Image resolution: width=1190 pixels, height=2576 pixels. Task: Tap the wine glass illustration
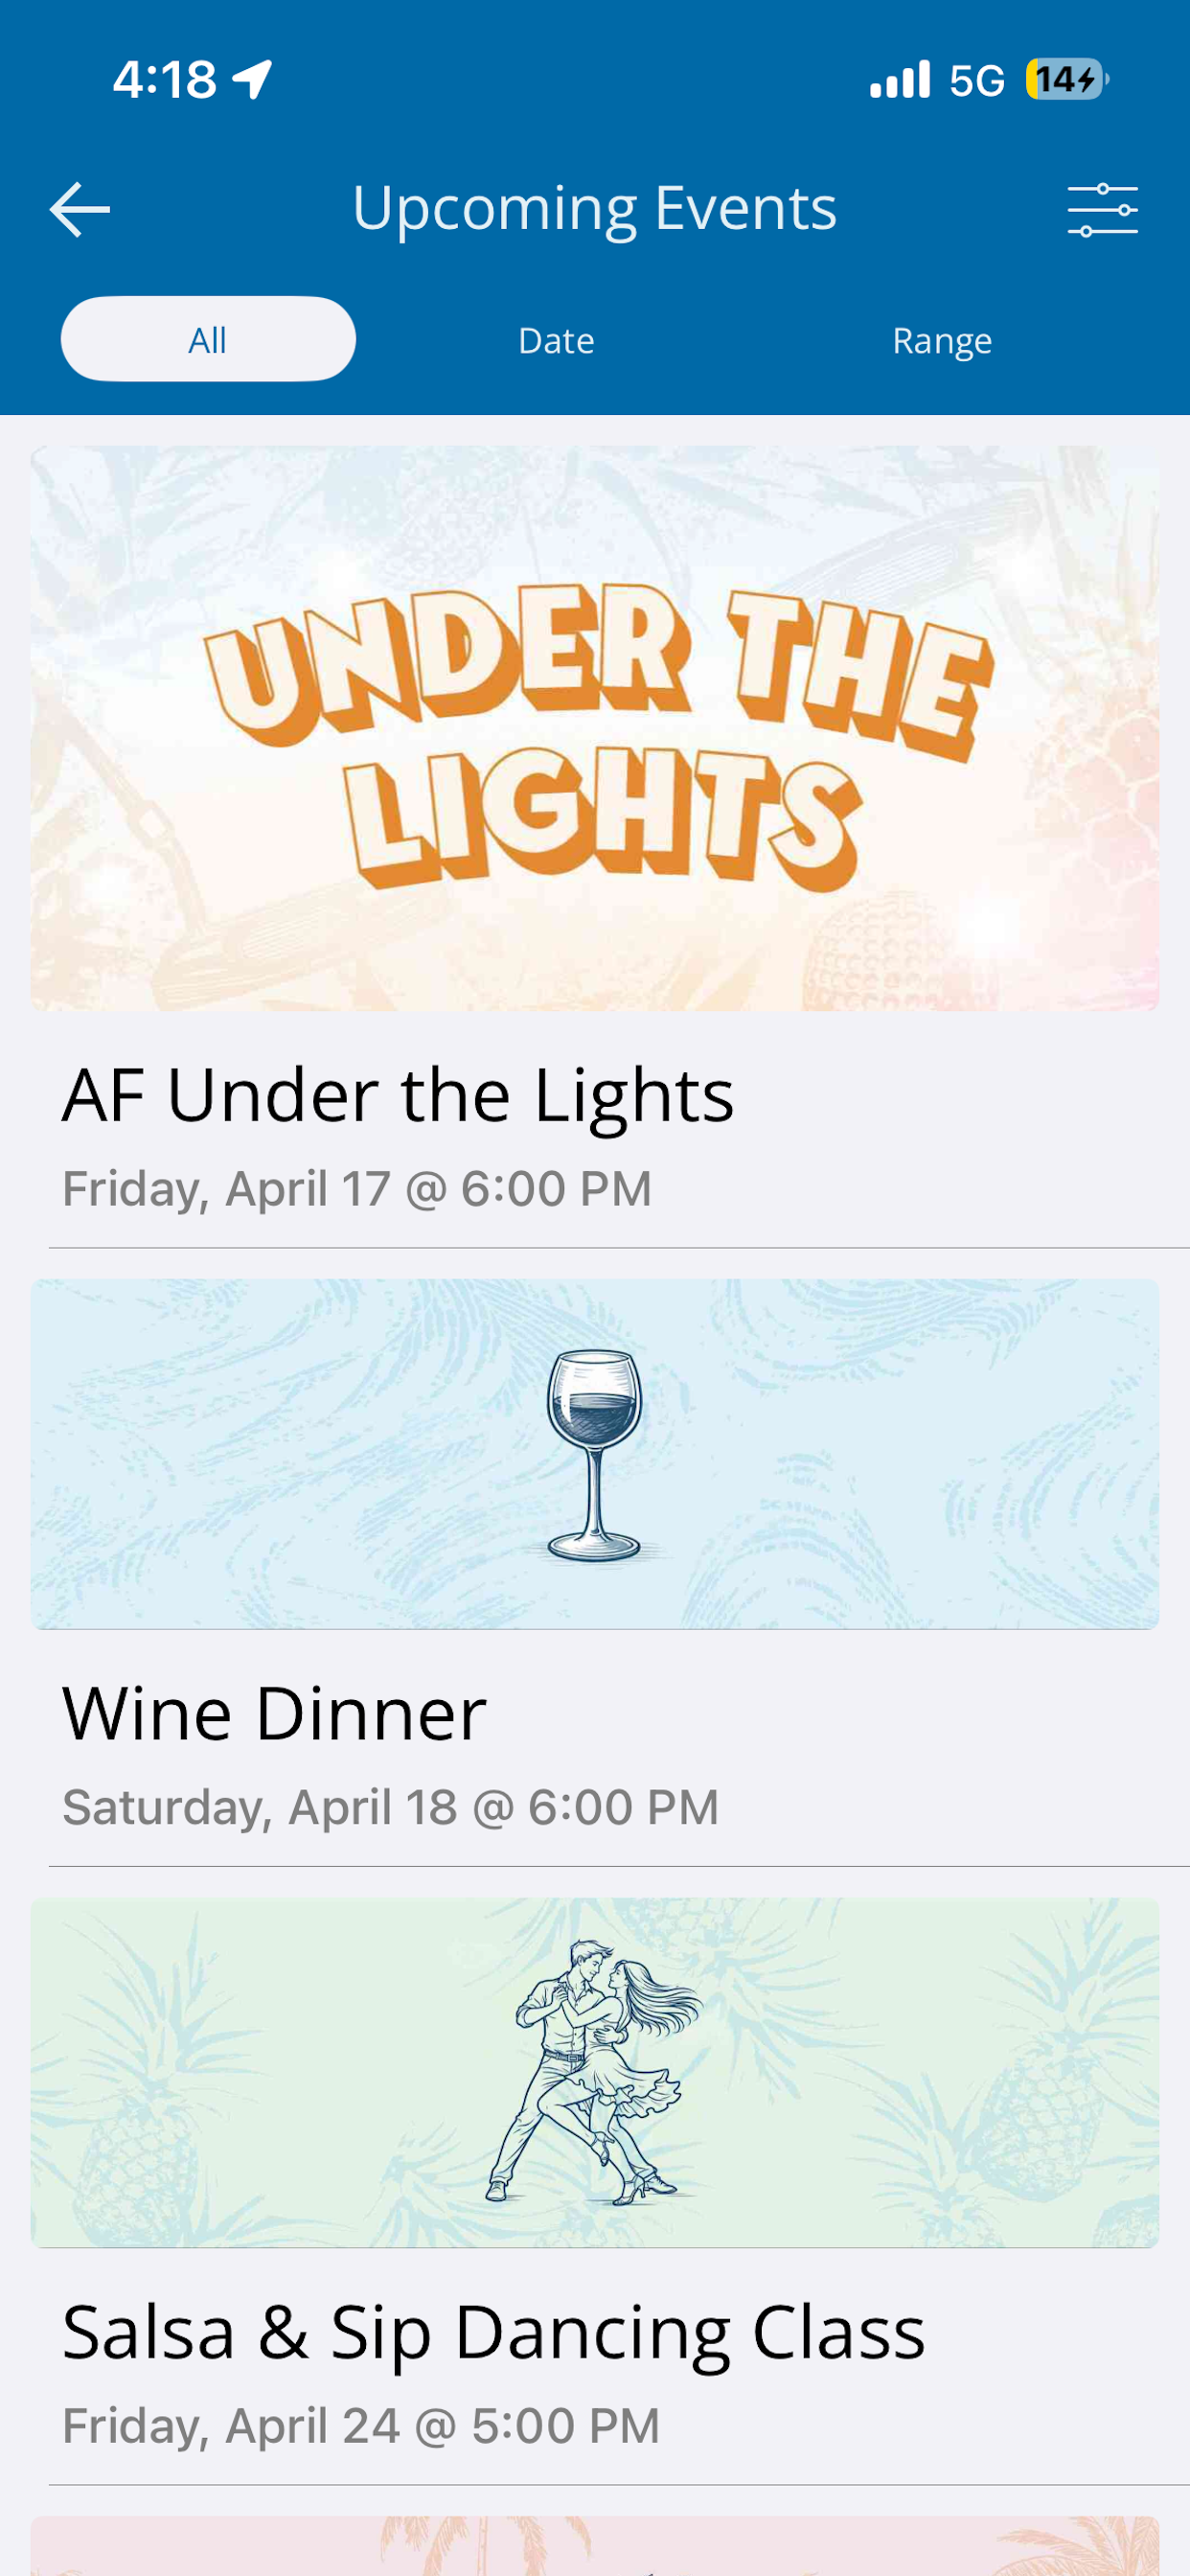coord(596,1455)
